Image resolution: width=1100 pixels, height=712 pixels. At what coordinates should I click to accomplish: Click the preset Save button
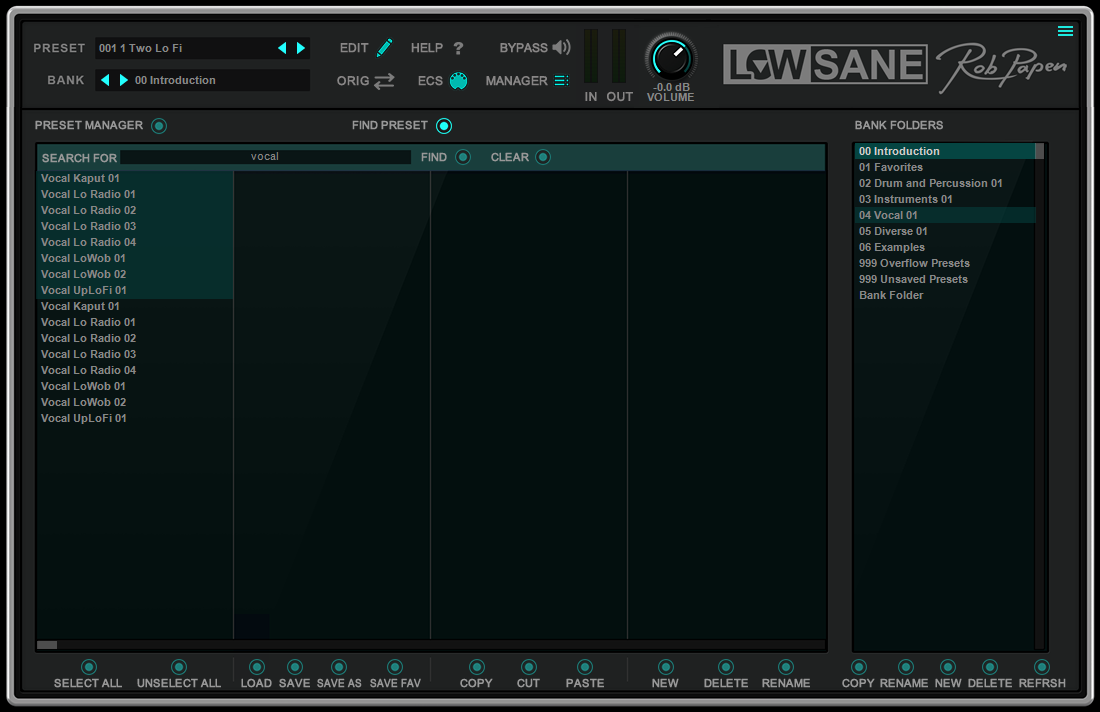[x=295, y=666]
